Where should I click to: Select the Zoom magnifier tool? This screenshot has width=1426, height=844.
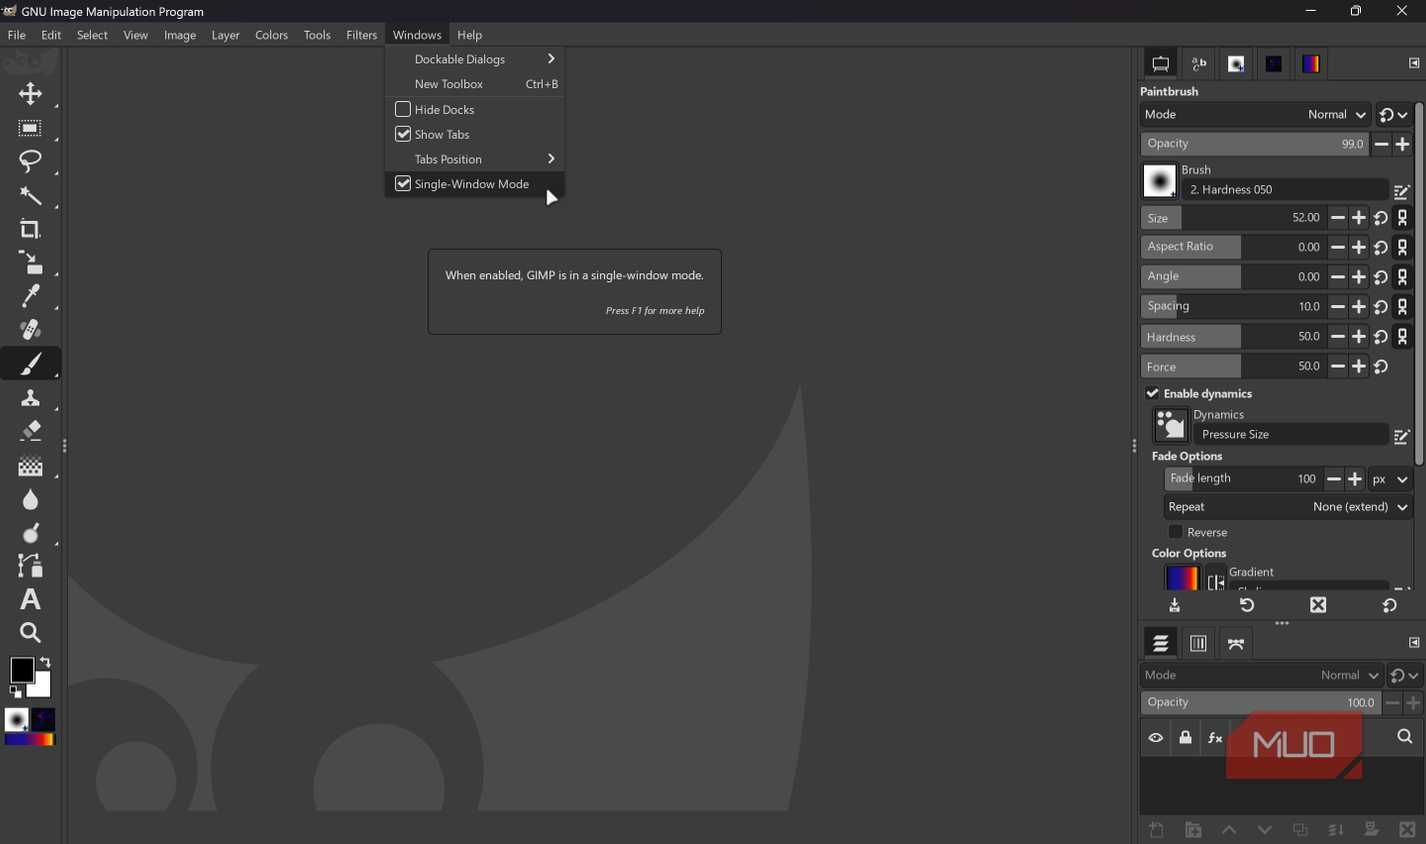coord(30,633)
